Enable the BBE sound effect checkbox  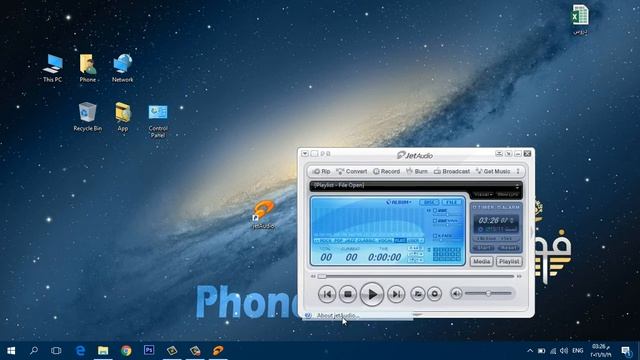435,211
